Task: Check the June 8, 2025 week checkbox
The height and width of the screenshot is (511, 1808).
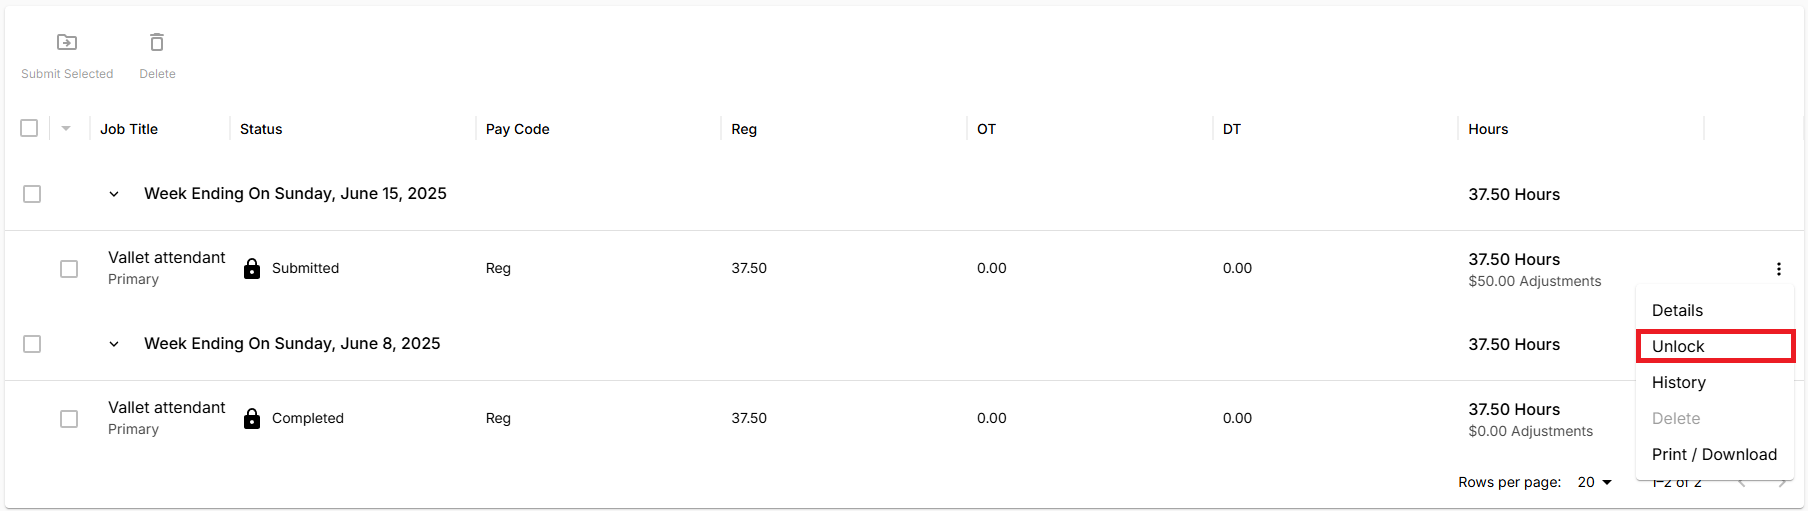Action: pyautogui.click(x=32, y=344)
